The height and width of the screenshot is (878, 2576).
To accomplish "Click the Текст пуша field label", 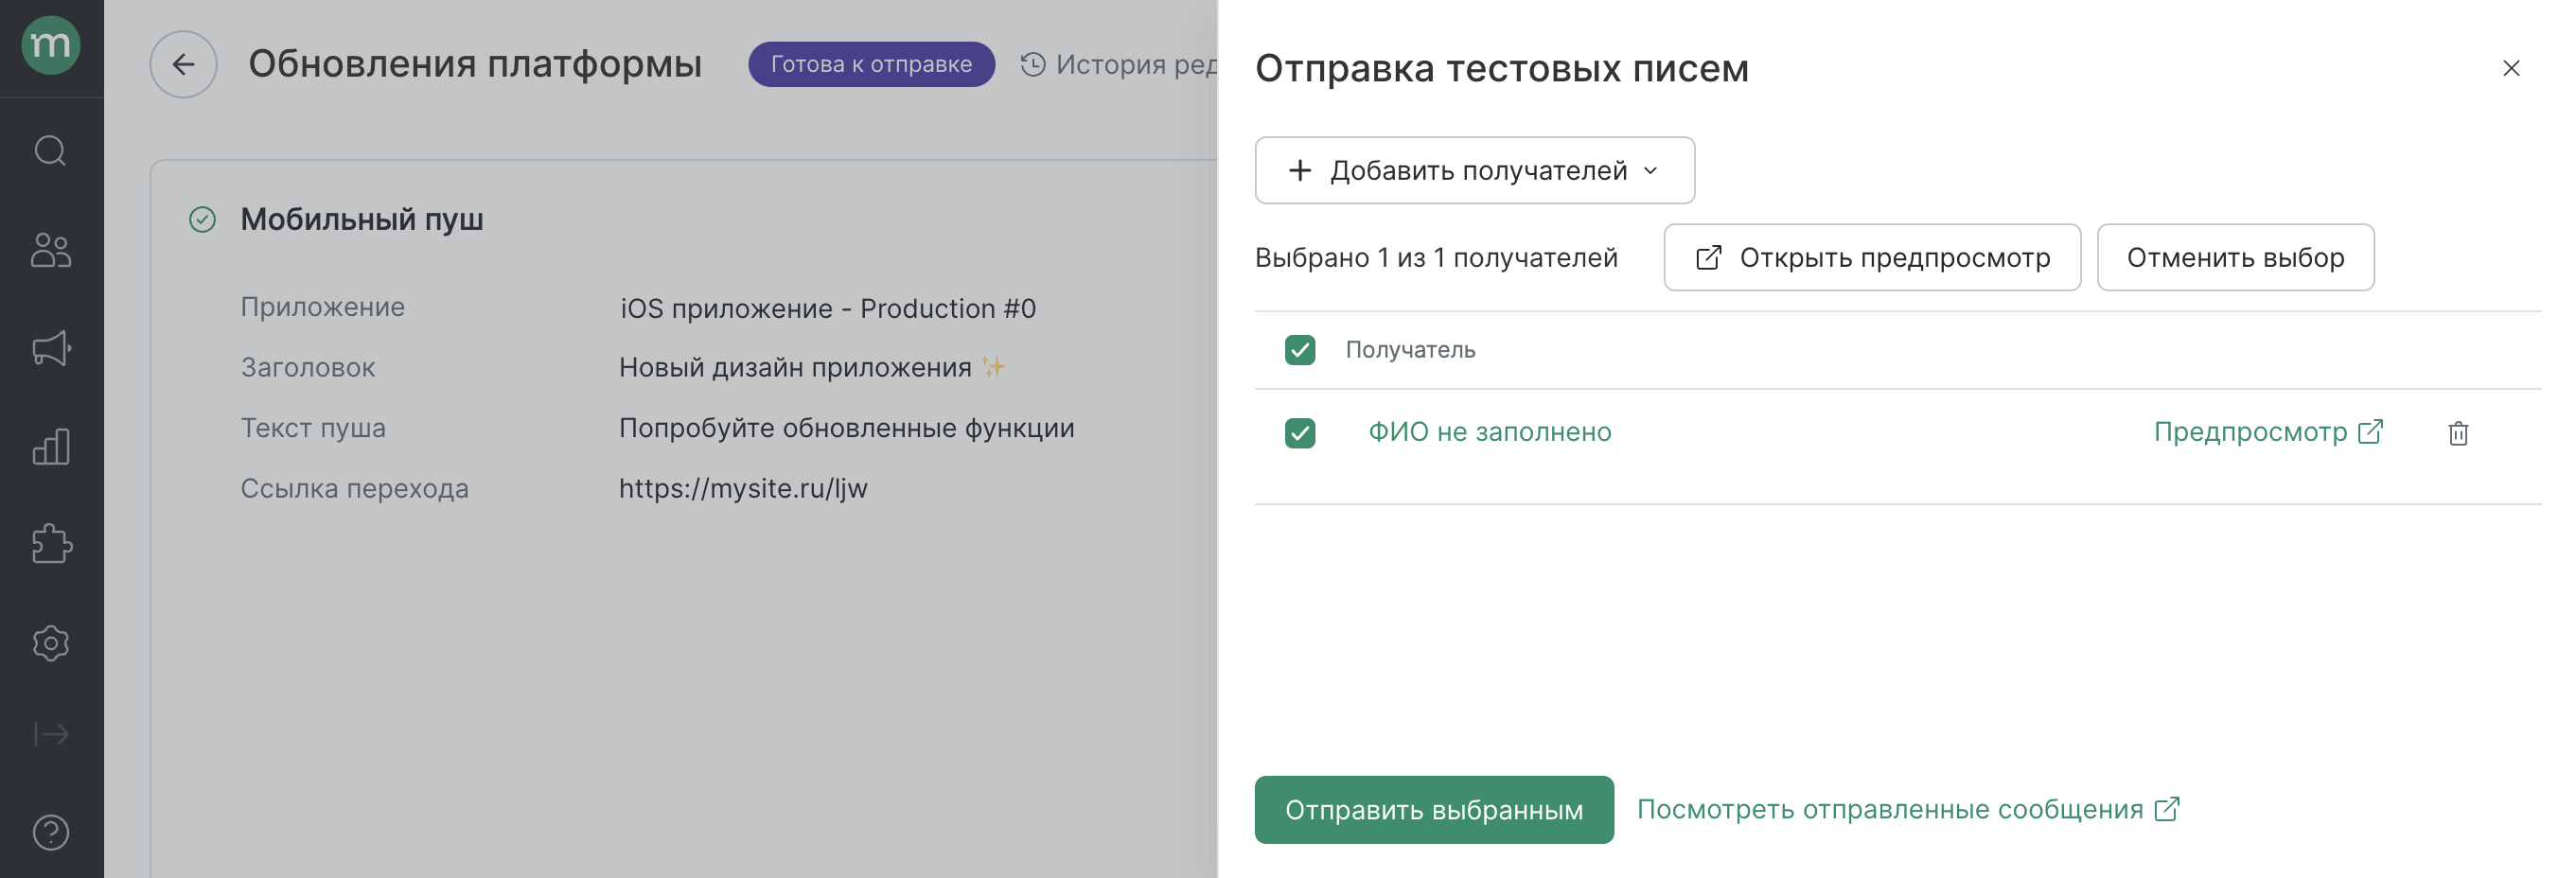I will click(x=312, y=428).
